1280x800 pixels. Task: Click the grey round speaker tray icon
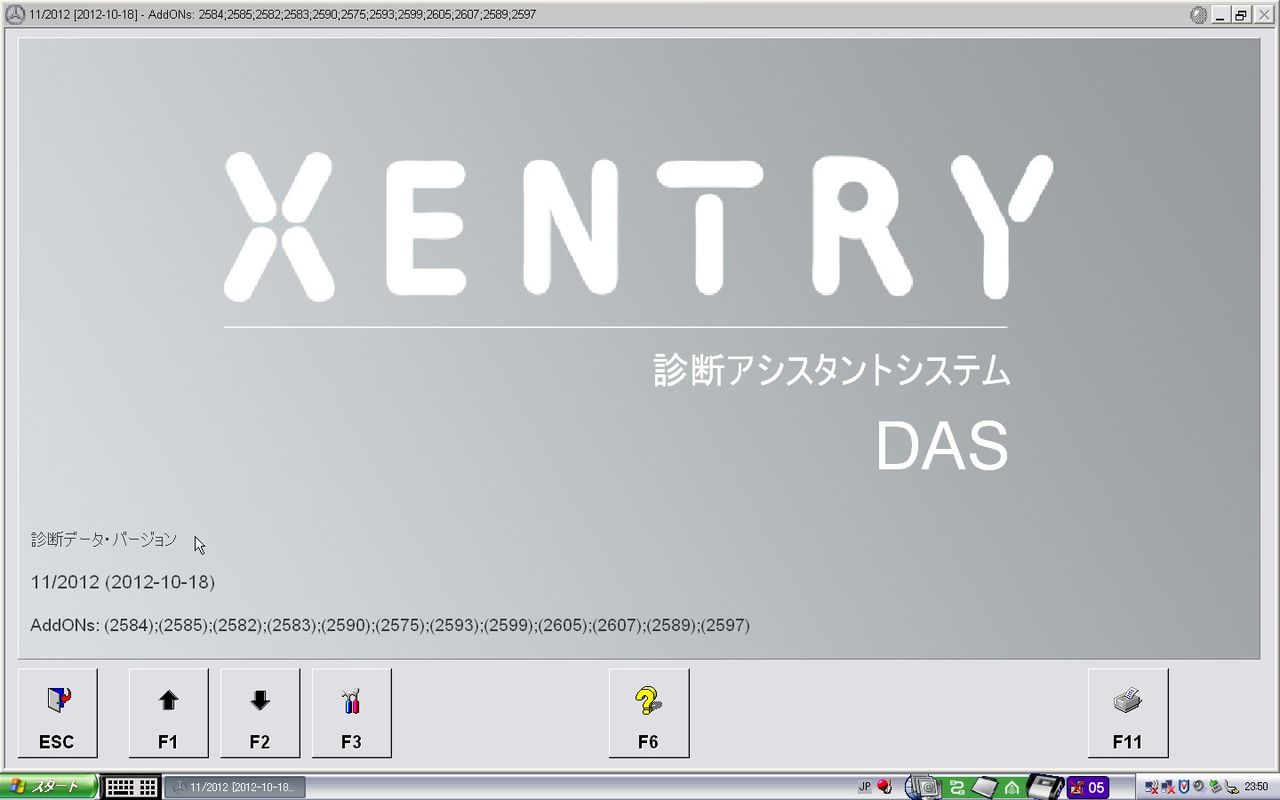click(x=1198, y=787)
